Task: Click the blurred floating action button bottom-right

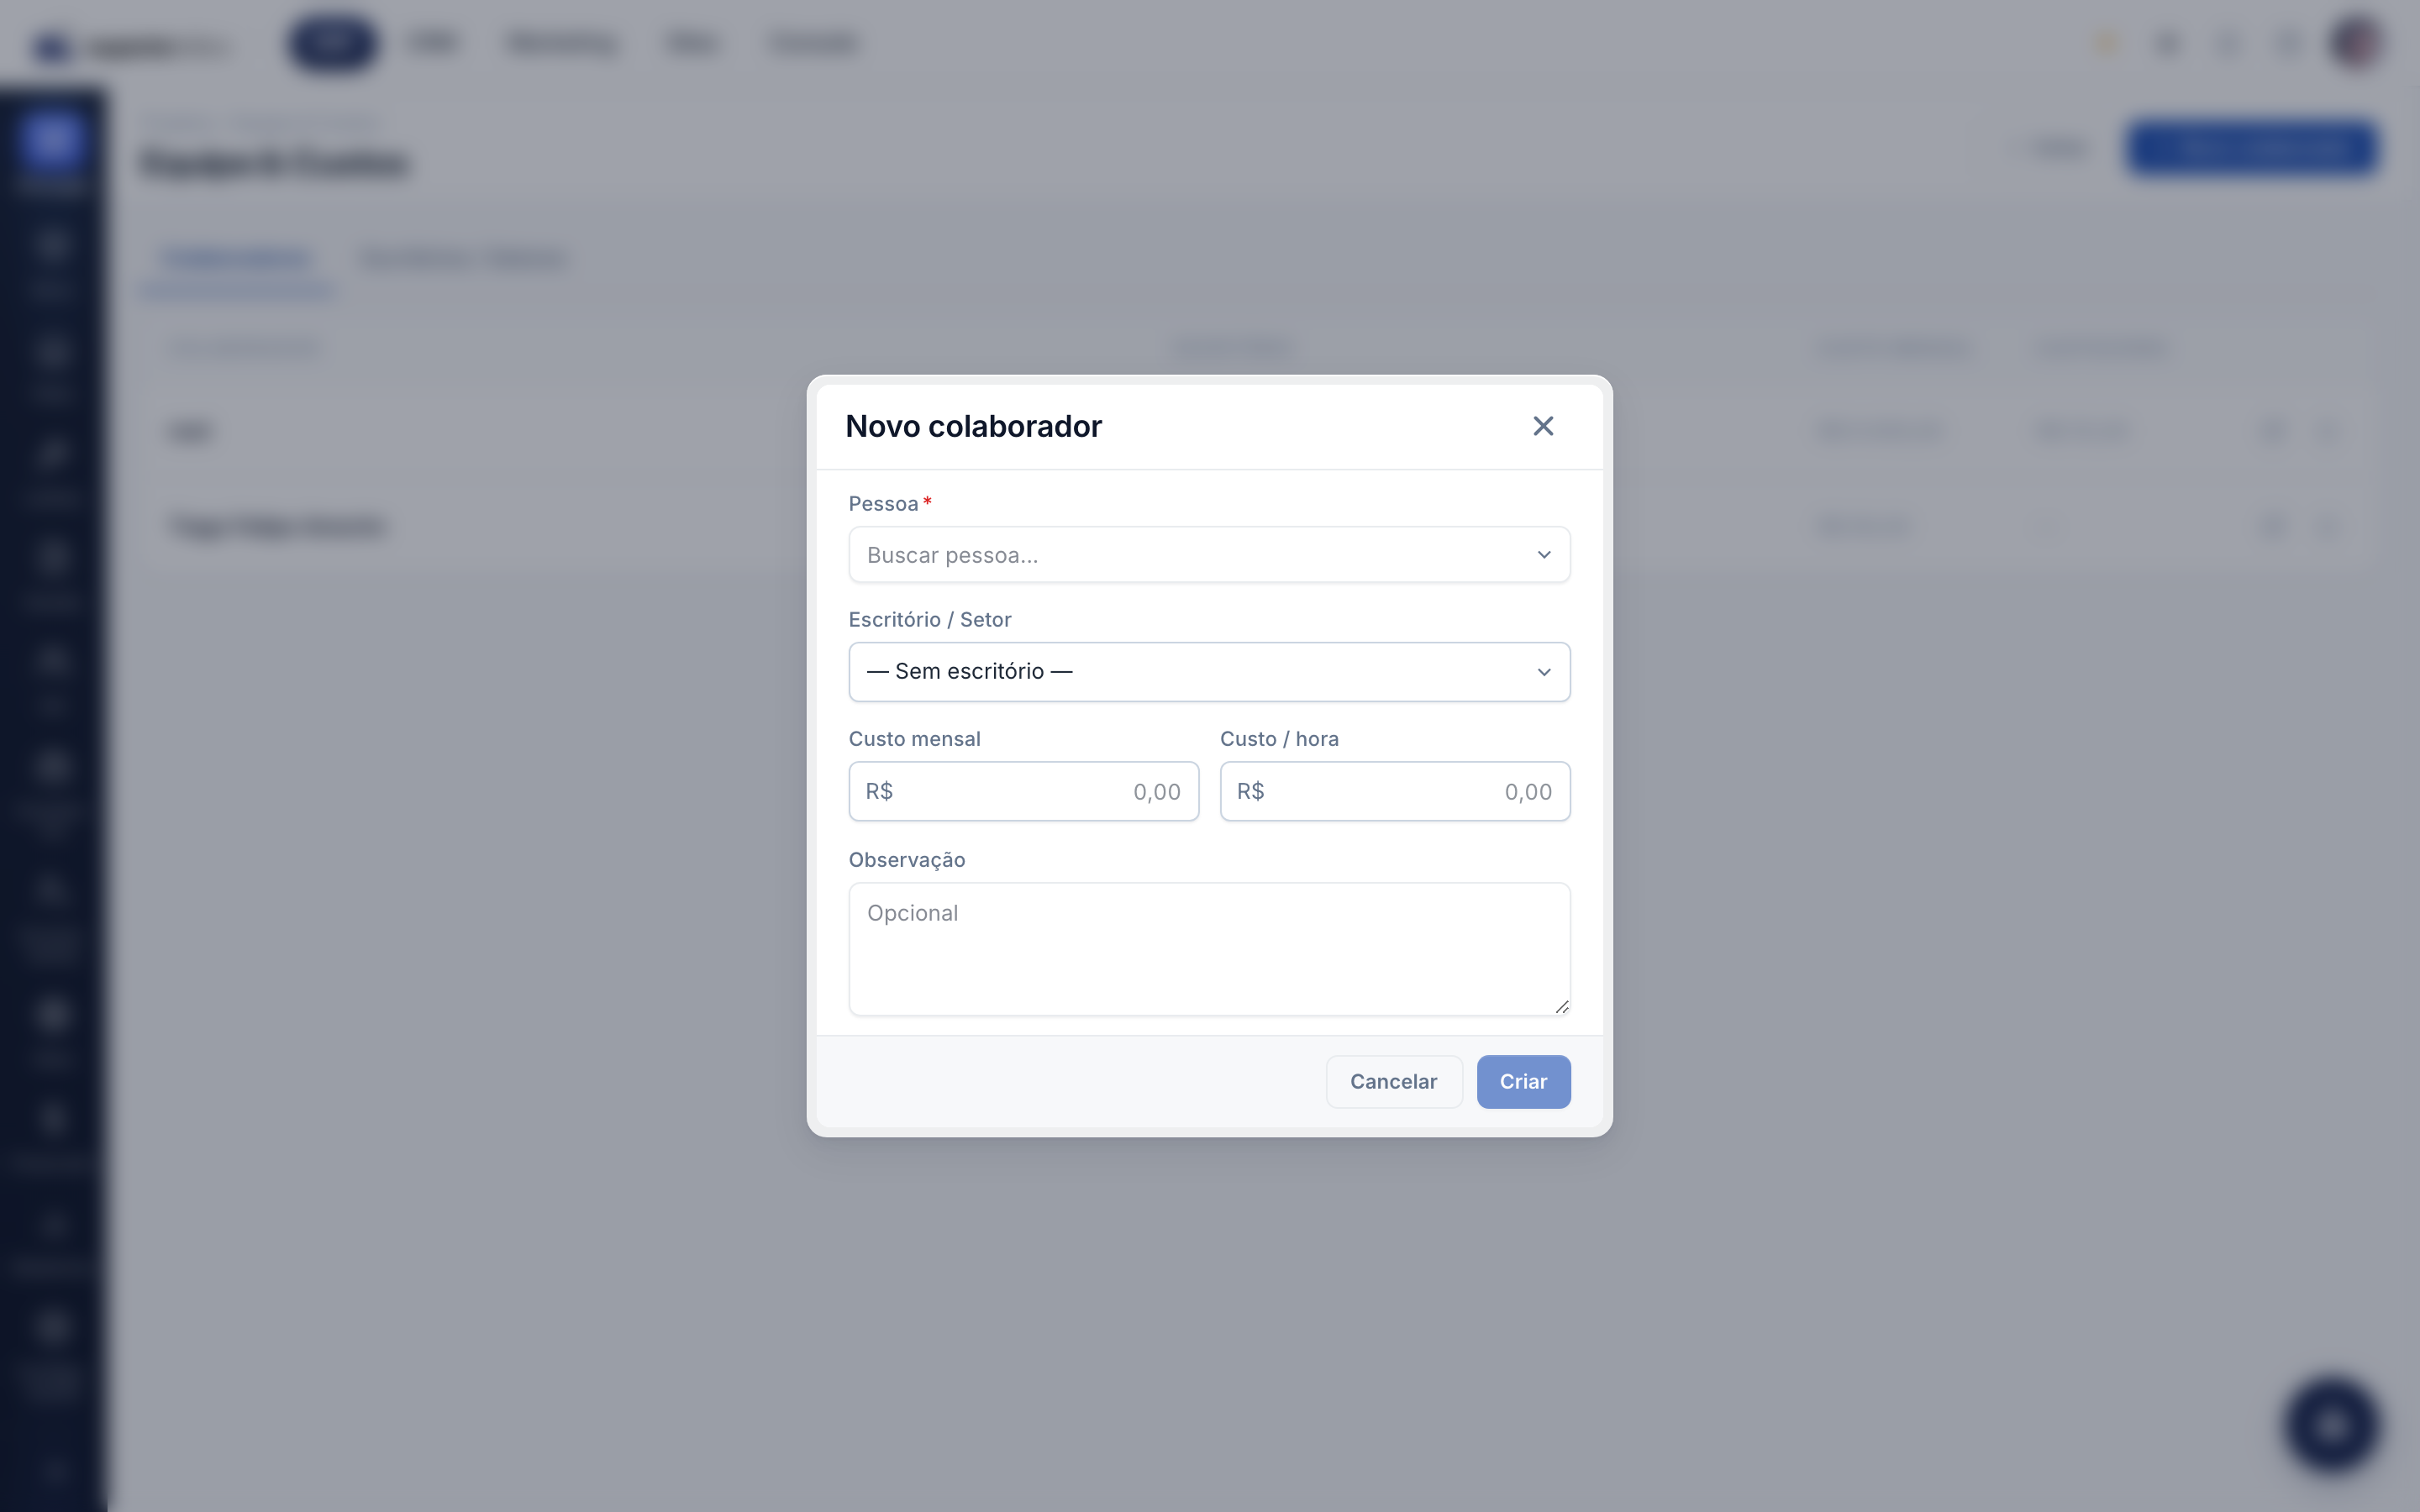Action: [x=2331, y=1426]
